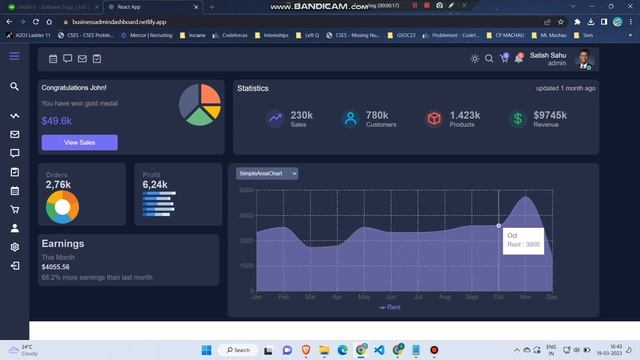Open the cart icon with badge

point(504,58)
